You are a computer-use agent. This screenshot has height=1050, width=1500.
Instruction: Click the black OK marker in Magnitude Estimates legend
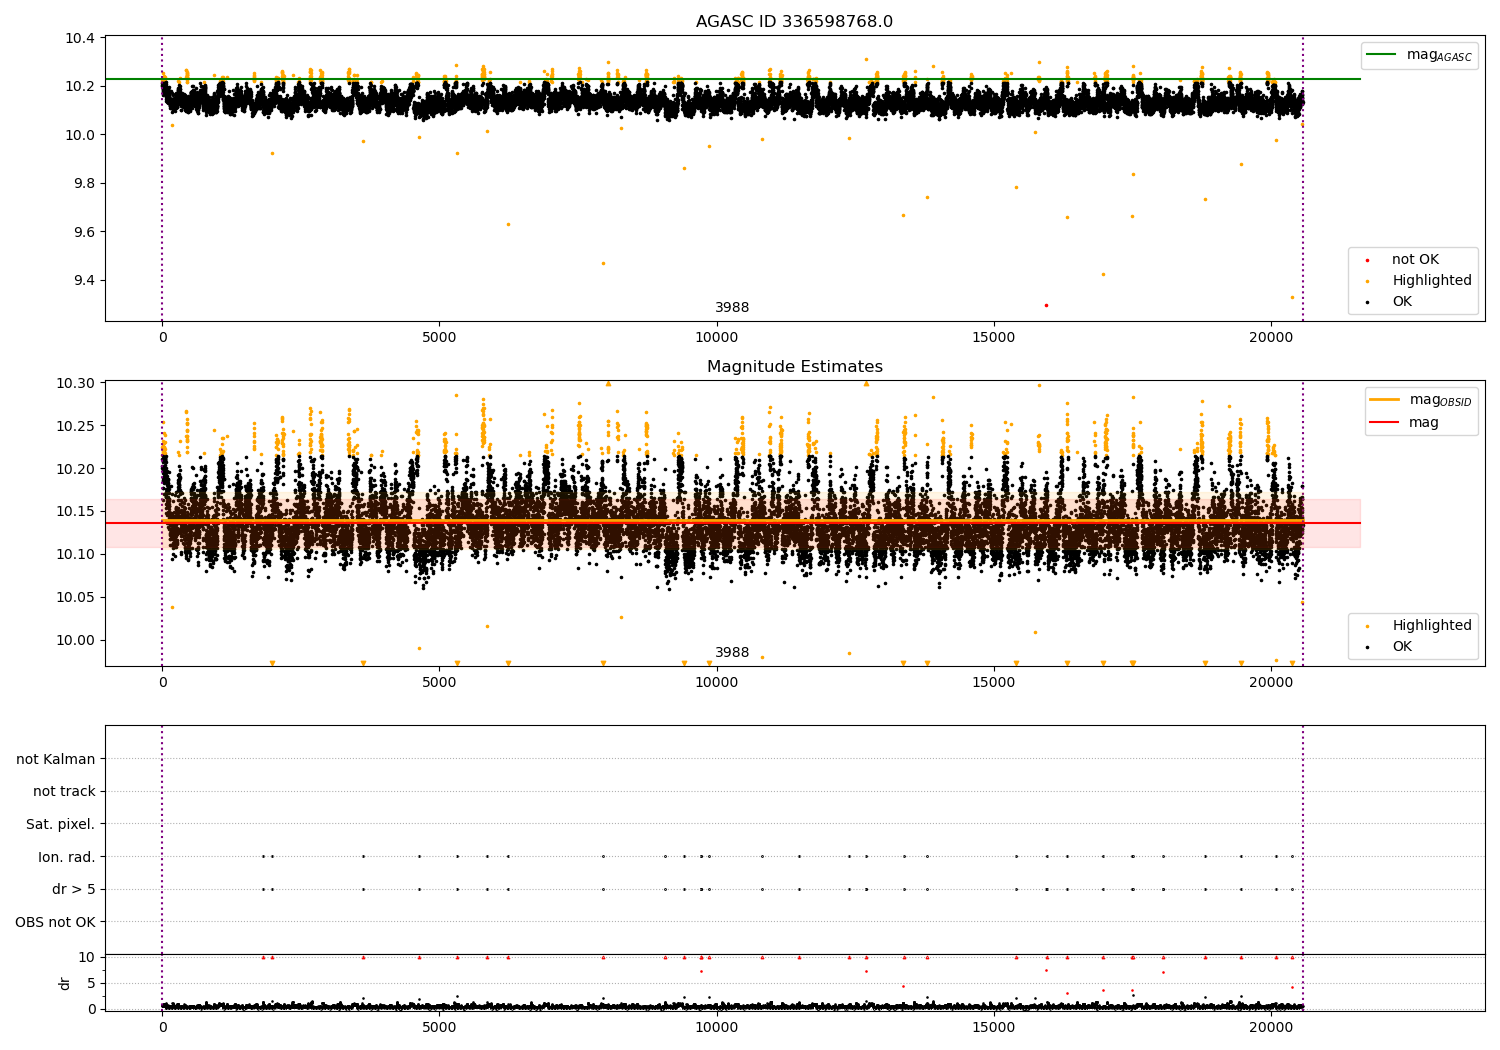tap(1367, 647)
